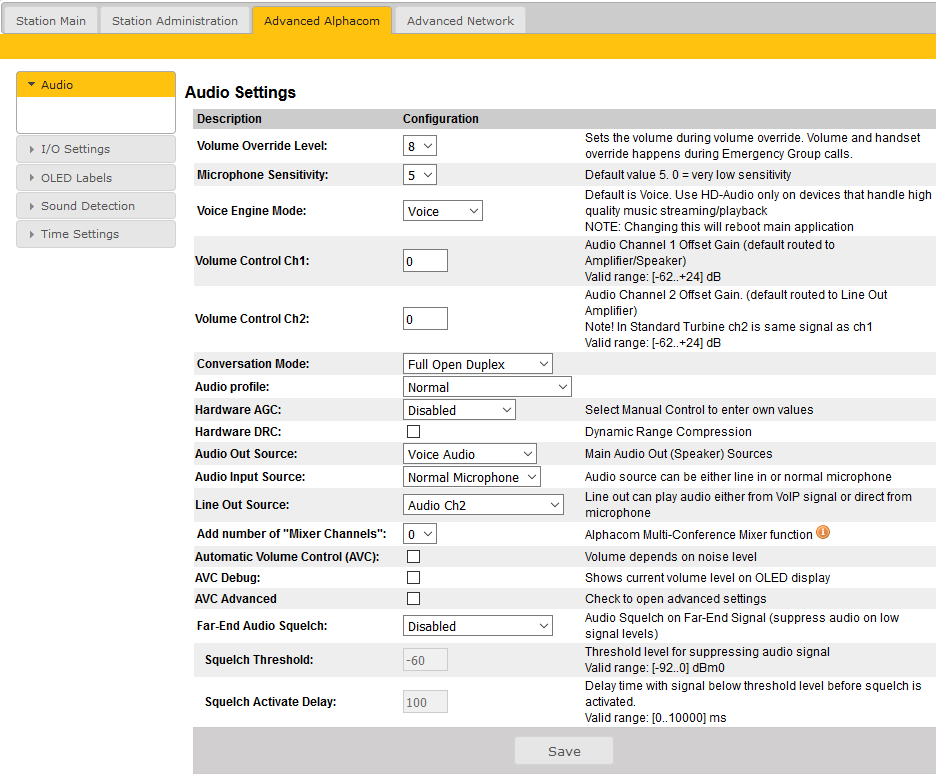Screen dimensions: 936x775
Task: Open the Voice Engine Mode dropdown
Action: click(443, 211)
